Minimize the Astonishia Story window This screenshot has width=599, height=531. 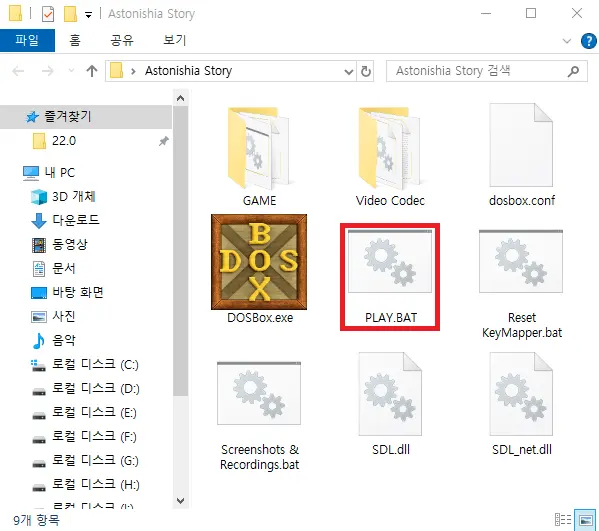(486, 13)
